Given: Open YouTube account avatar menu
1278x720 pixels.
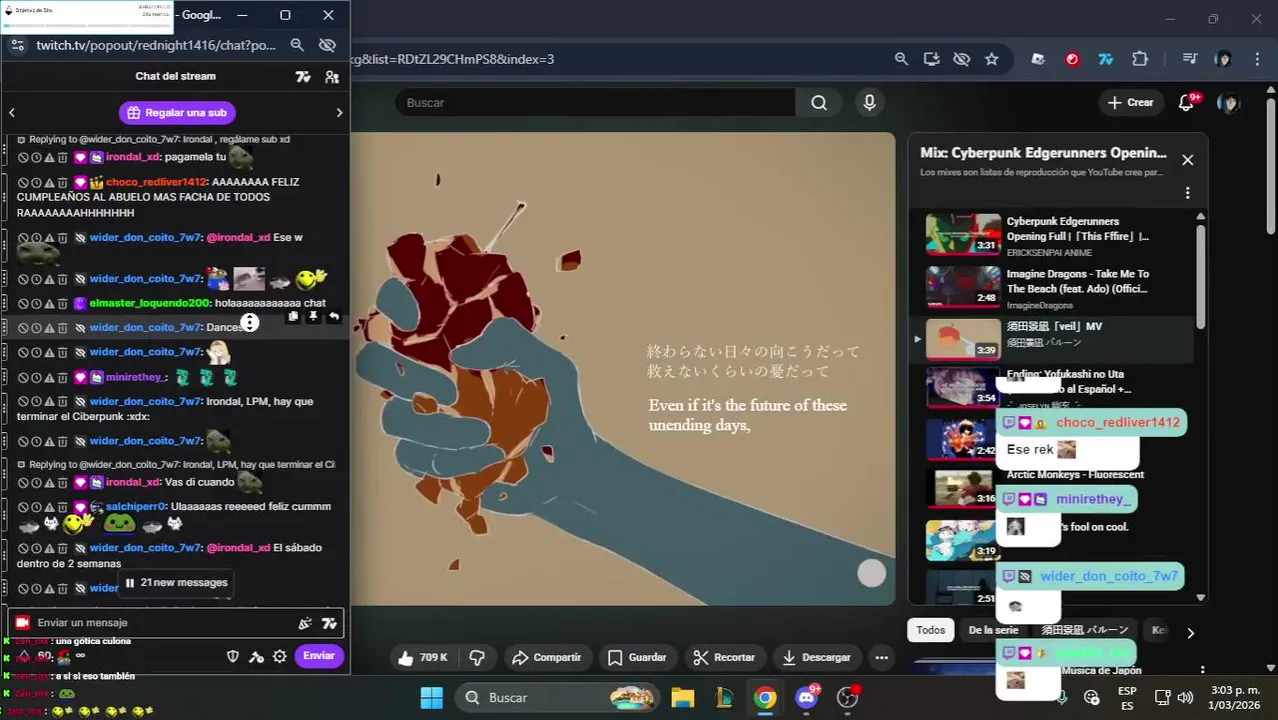Looking at the screenshot, I should (1229, 102).
